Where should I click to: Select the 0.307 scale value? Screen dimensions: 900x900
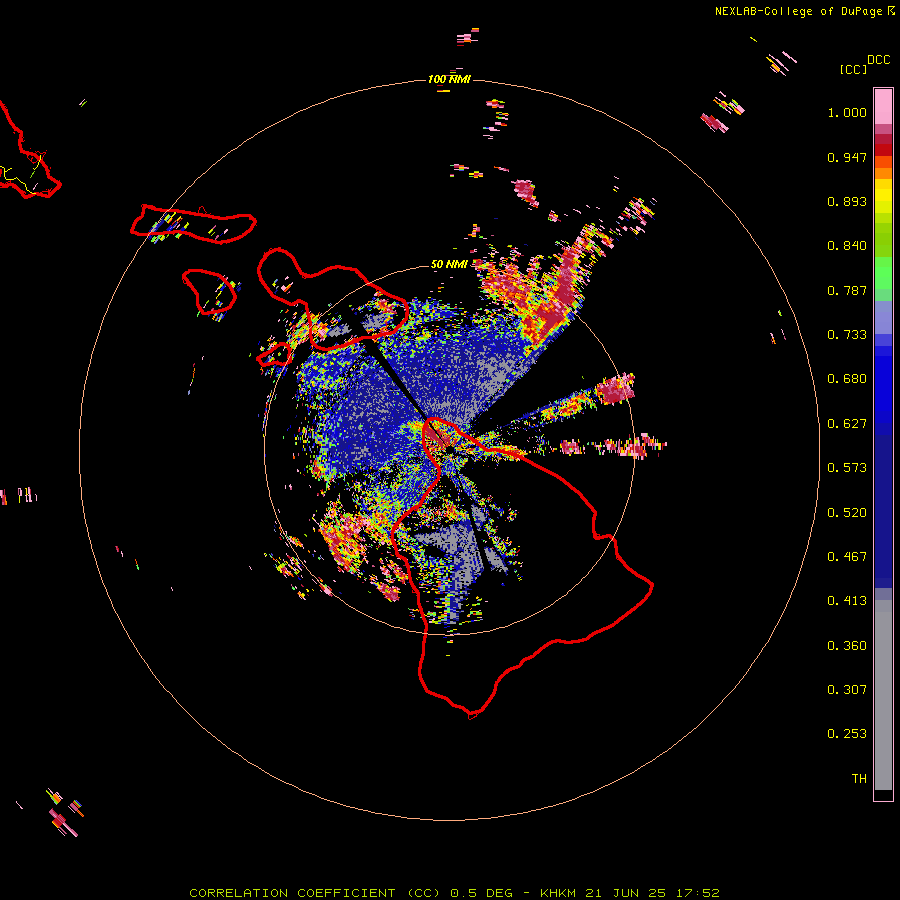coord(847,690)
